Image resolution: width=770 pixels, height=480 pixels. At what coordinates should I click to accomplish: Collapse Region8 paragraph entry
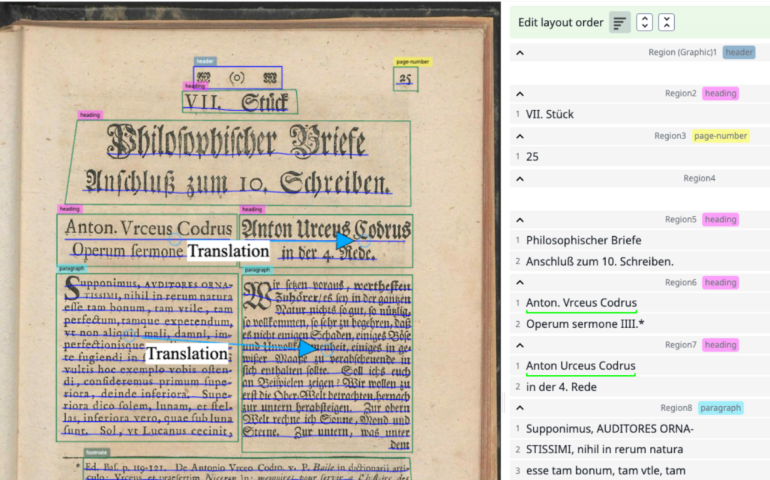pos(520,408)
